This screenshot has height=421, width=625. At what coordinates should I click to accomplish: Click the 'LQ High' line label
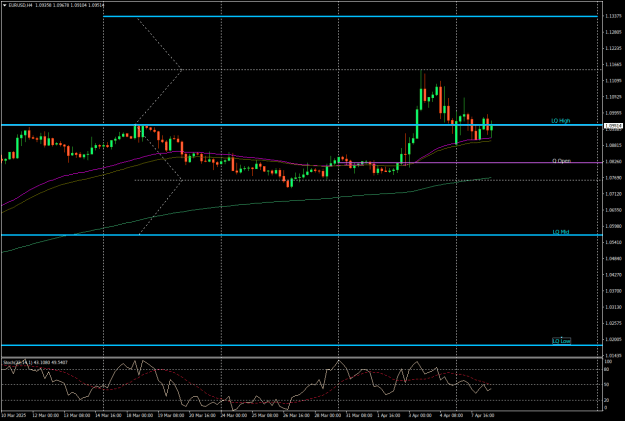click(560, 120)
